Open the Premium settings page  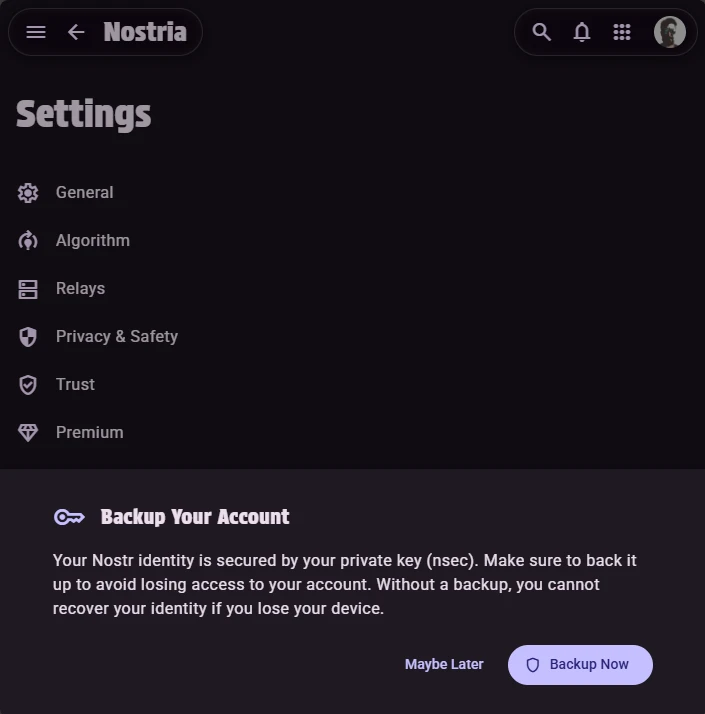(90, 433)
